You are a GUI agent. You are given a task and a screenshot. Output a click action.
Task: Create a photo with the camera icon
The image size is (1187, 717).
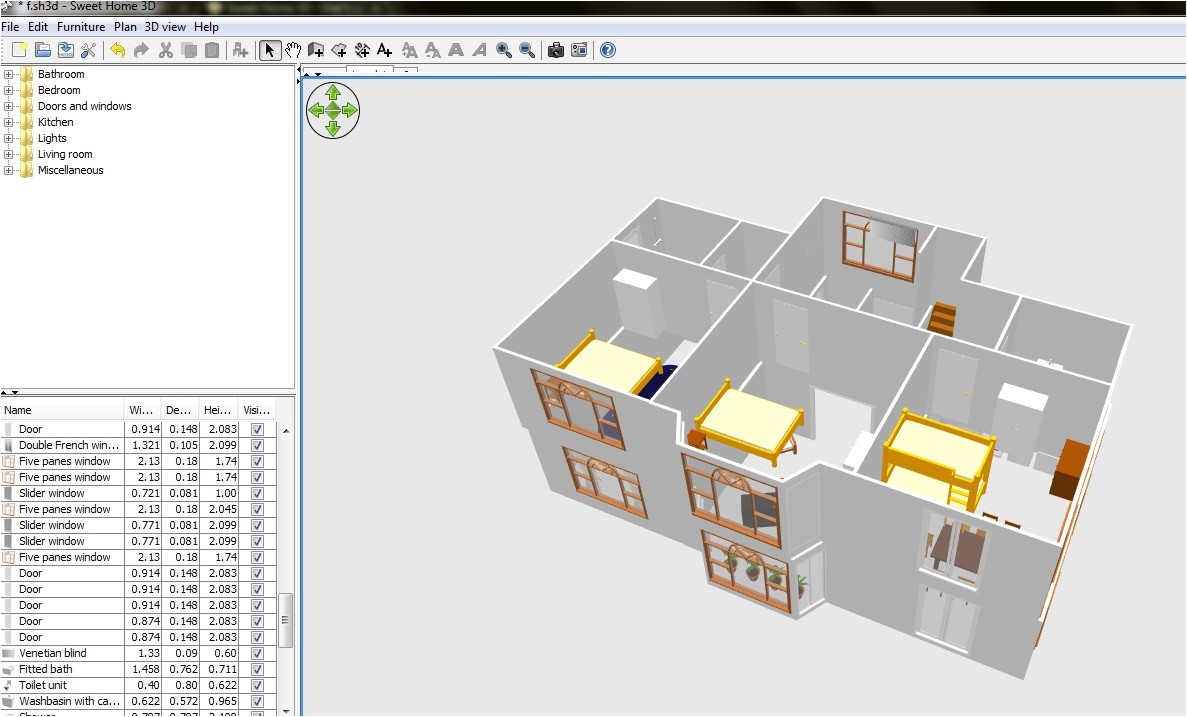point(556,49)
